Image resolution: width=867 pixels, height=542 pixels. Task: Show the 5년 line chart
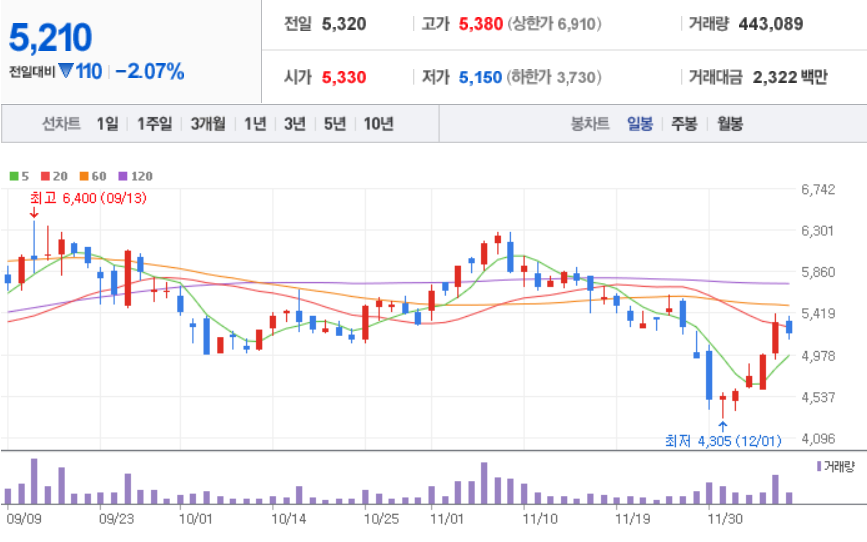[x=335, y=123]
